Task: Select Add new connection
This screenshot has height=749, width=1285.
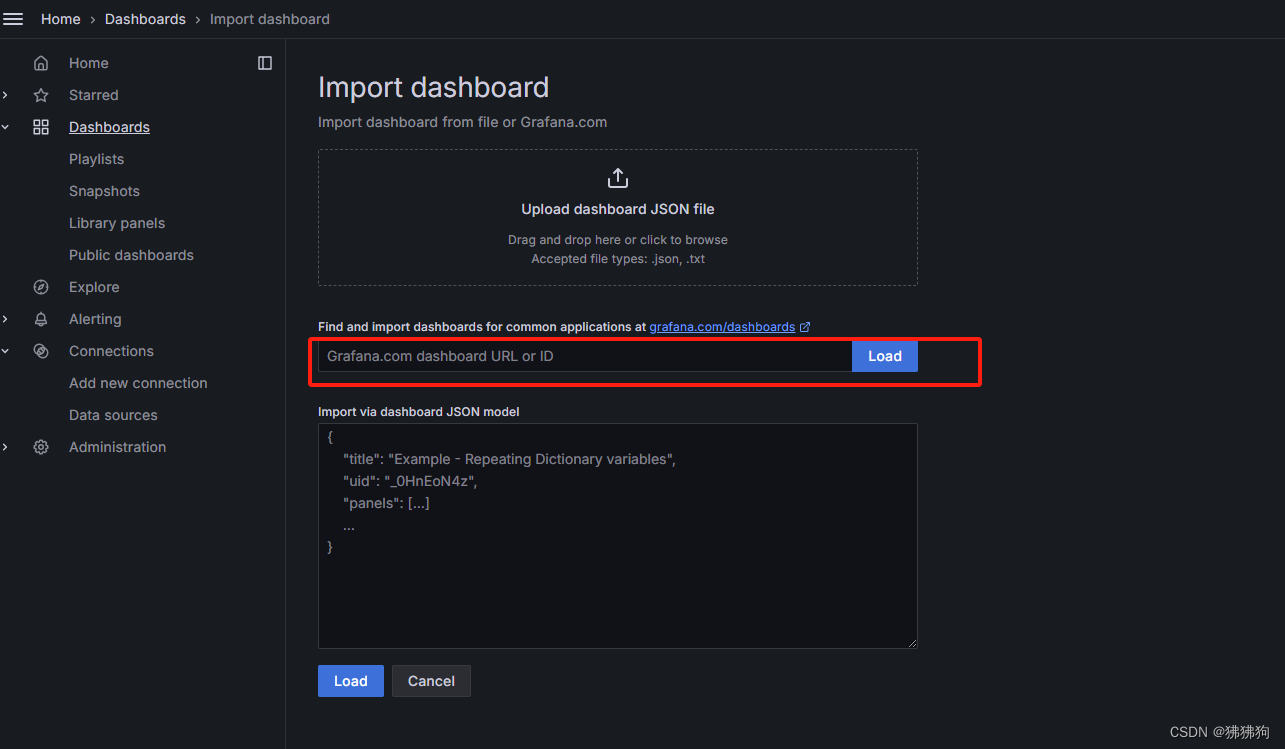Action: tap(138, 383)
